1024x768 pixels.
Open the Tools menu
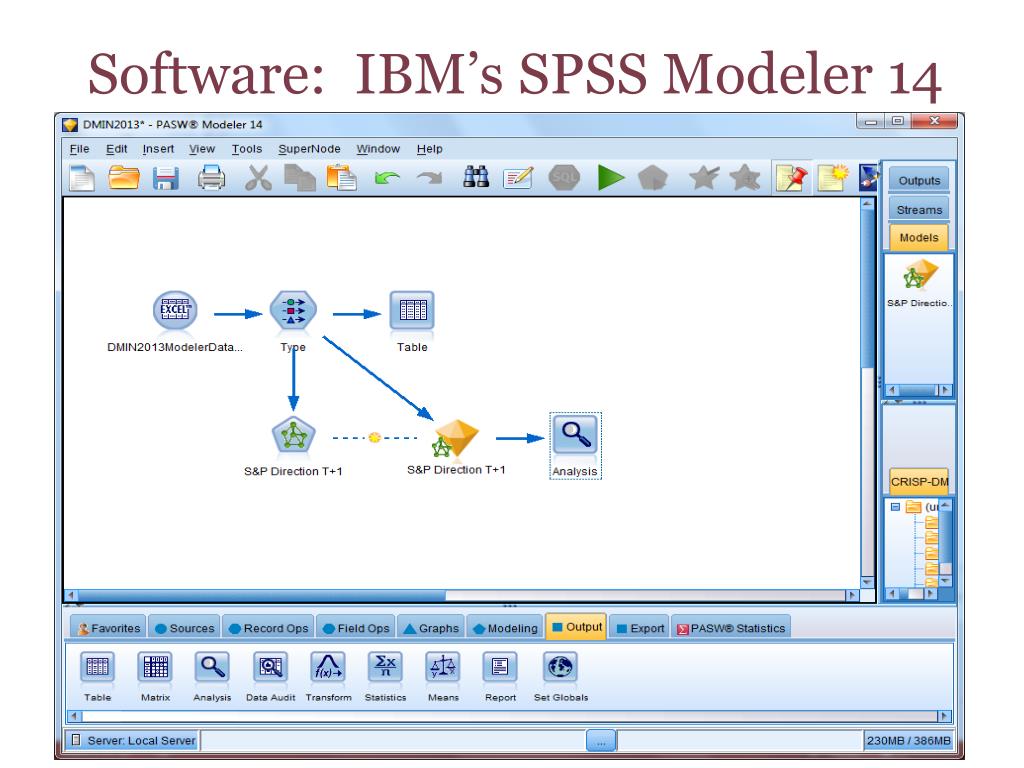click(246, 149)
